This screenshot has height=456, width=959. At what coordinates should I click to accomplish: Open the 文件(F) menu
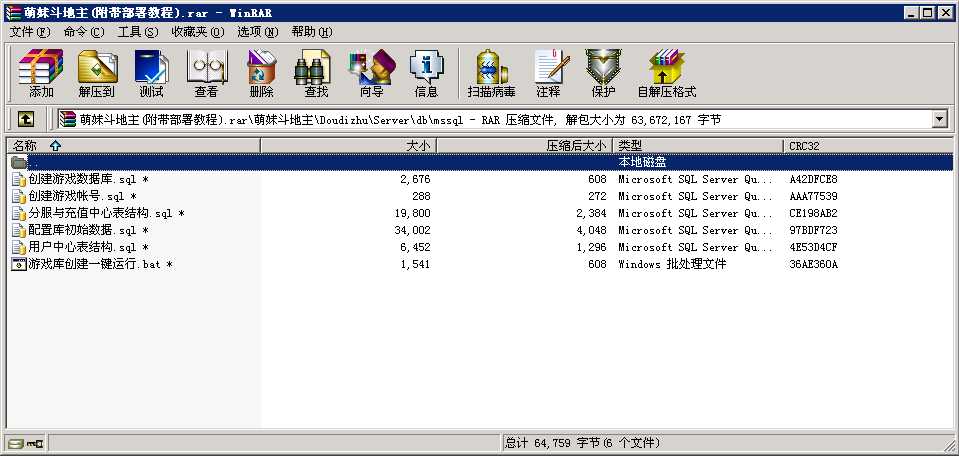coord(30,32)
